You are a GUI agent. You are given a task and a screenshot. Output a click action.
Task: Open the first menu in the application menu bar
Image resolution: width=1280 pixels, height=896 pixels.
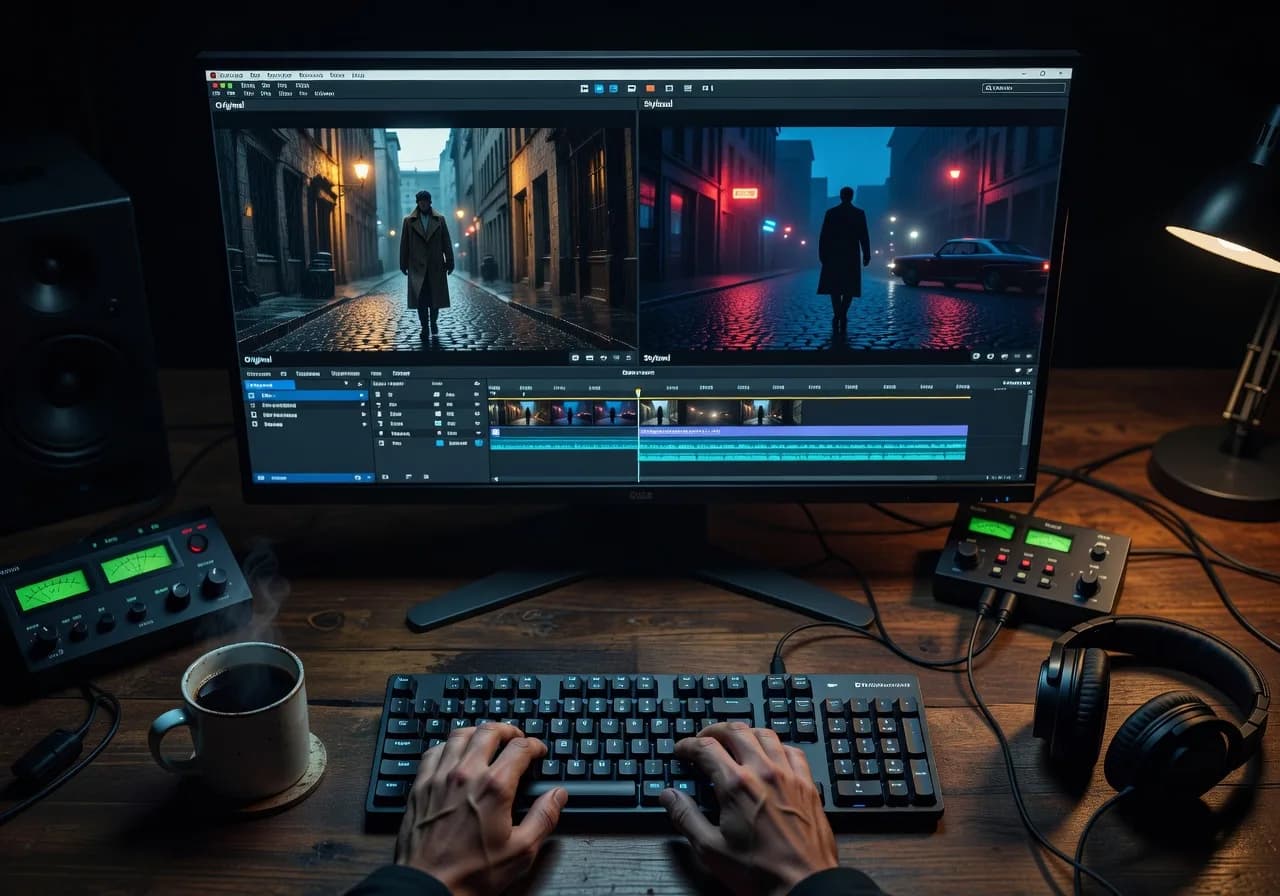point(229,75)
